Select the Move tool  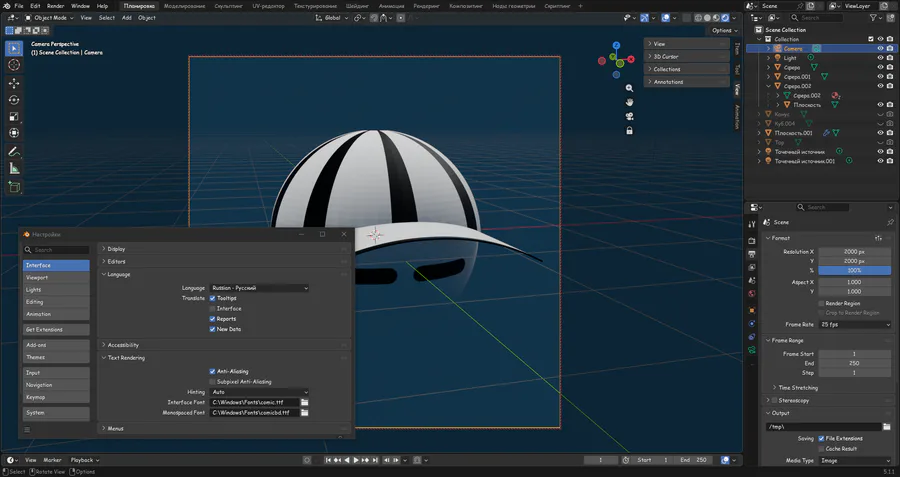point(14,83)
